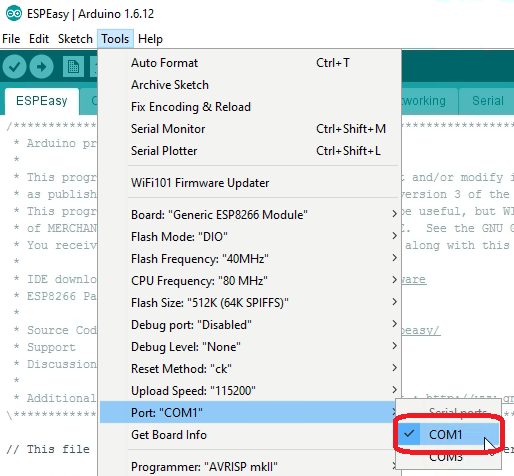Close the open Tools menu
Screen dimensions: 514x476
pos(115,39)
